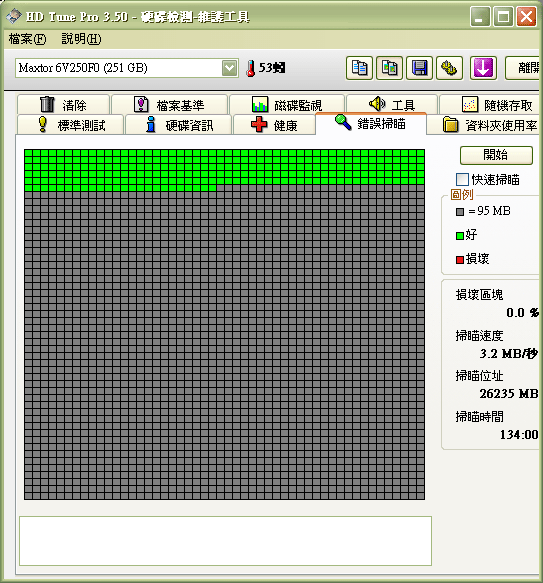Open the 檔案(F) menu
This screenshot has width=543, height=583.
click(28, 39)
